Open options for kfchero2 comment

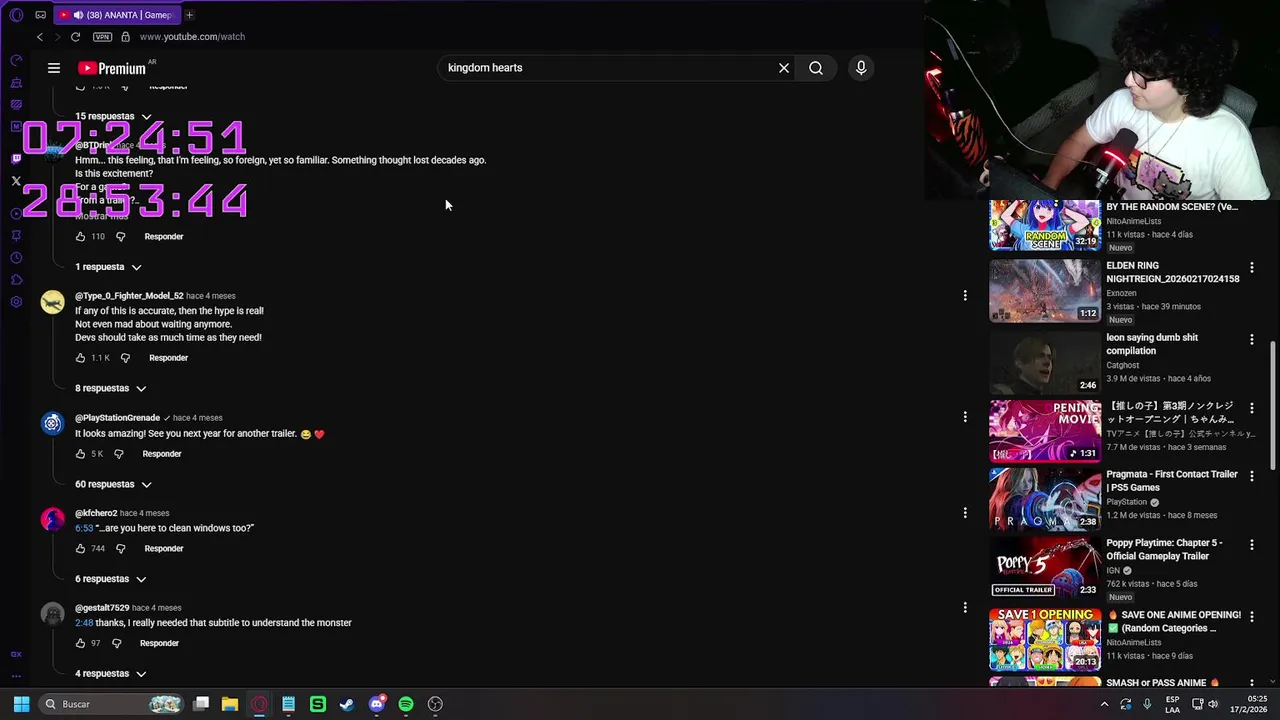click(x=965, y=513)
